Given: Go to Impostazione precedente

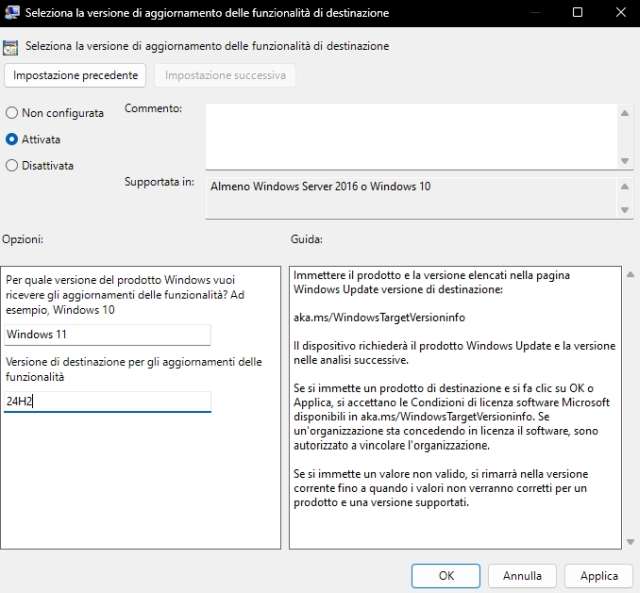Looking at the screenshot, I should coord(75,75).
